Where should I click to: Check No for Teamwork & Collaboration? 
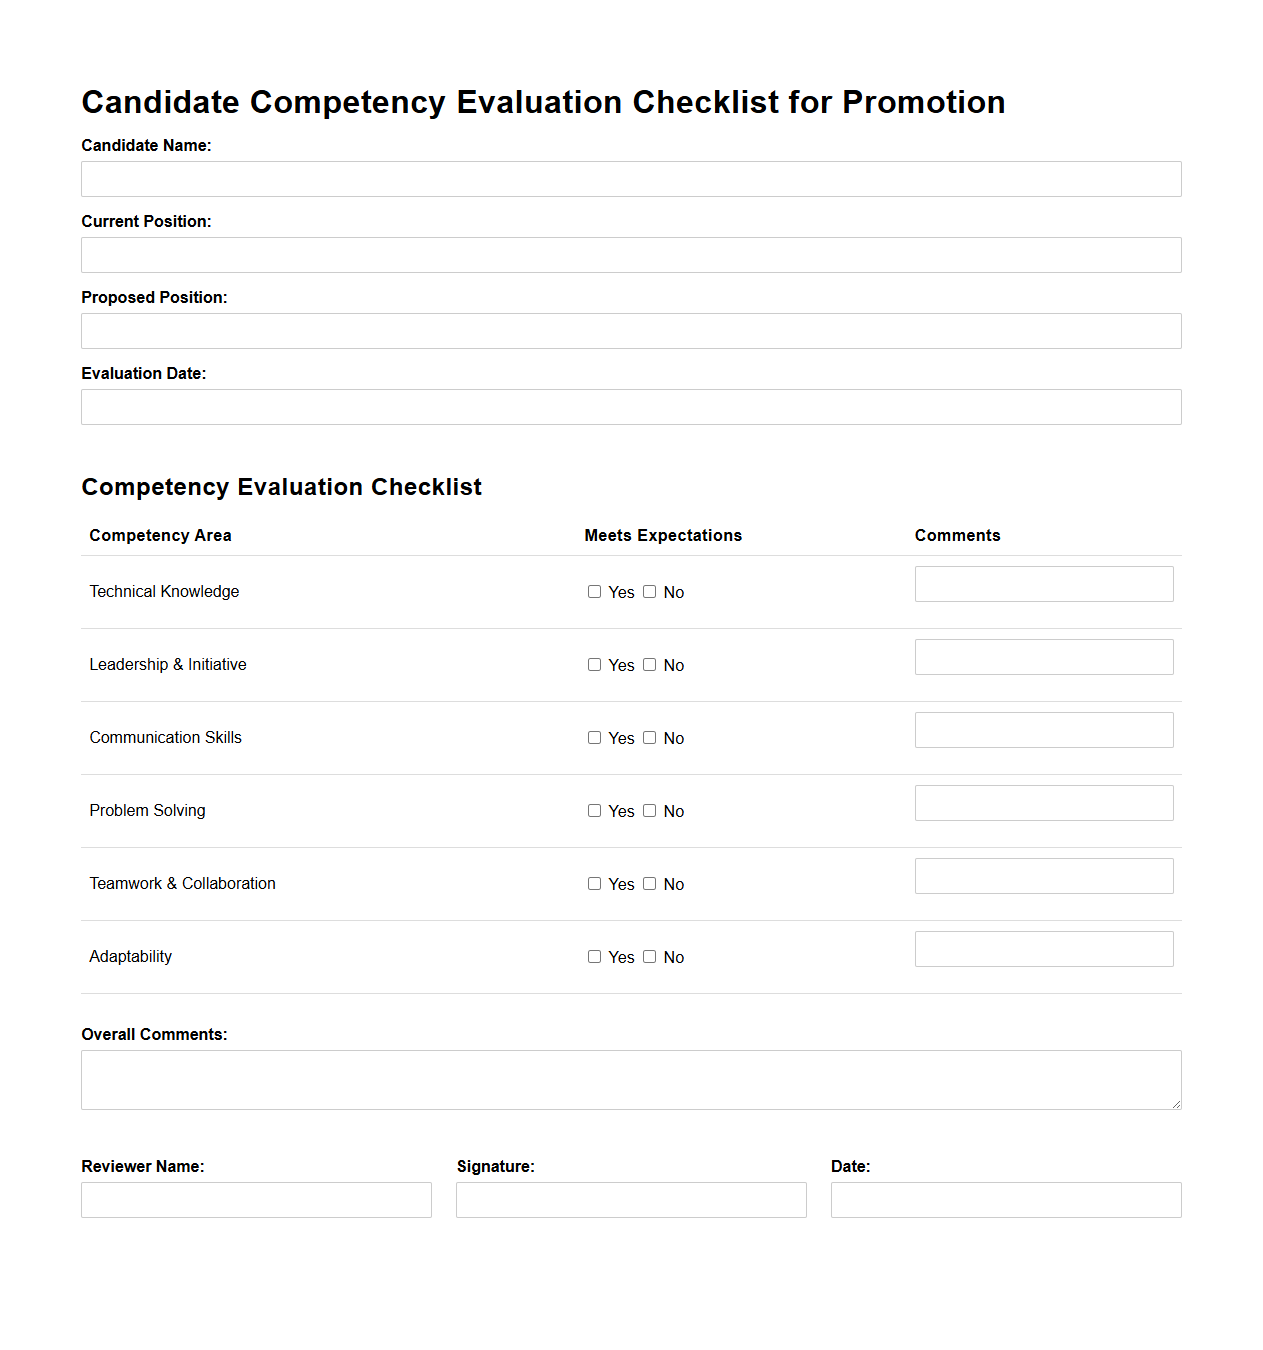pos(649,884)
